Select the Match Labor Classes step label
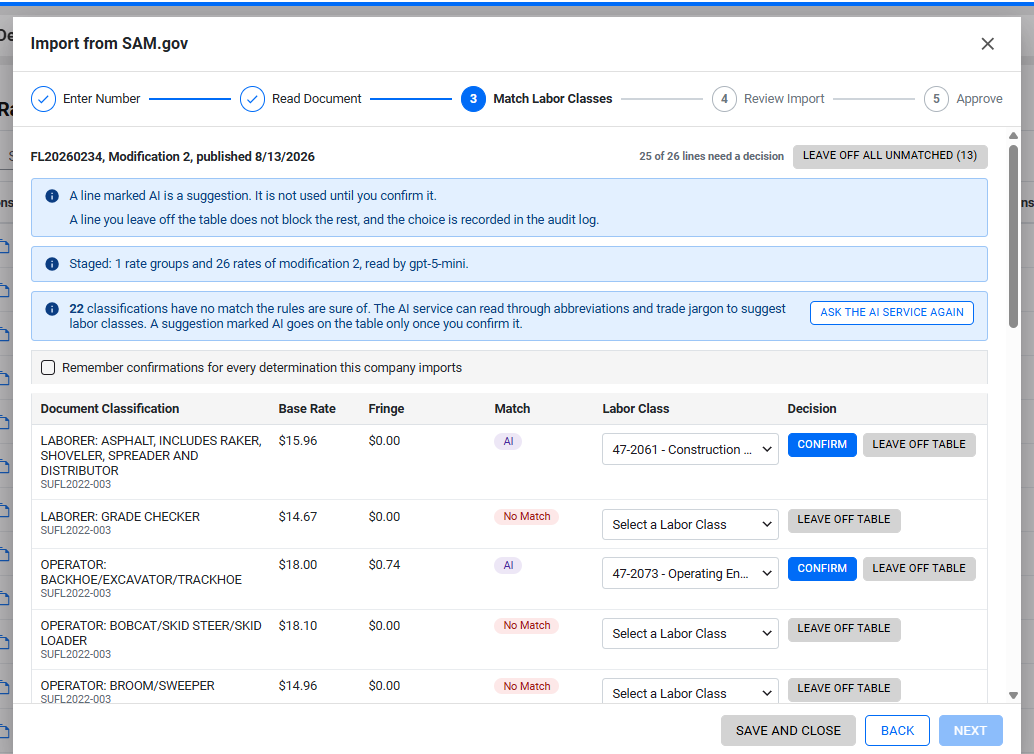Viewport: 1034px width, 754px height. [x=553, y=99]
